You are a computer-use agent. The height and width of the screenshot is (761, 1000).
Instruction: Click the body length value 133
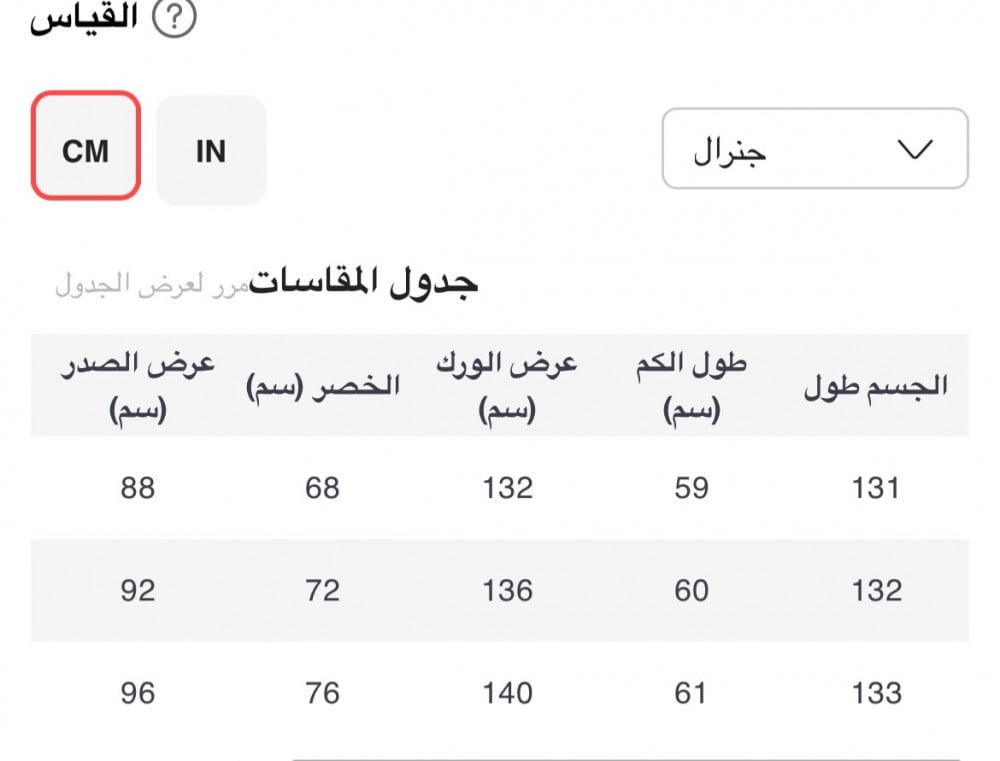pyautogui.click(x=876, y=693)
